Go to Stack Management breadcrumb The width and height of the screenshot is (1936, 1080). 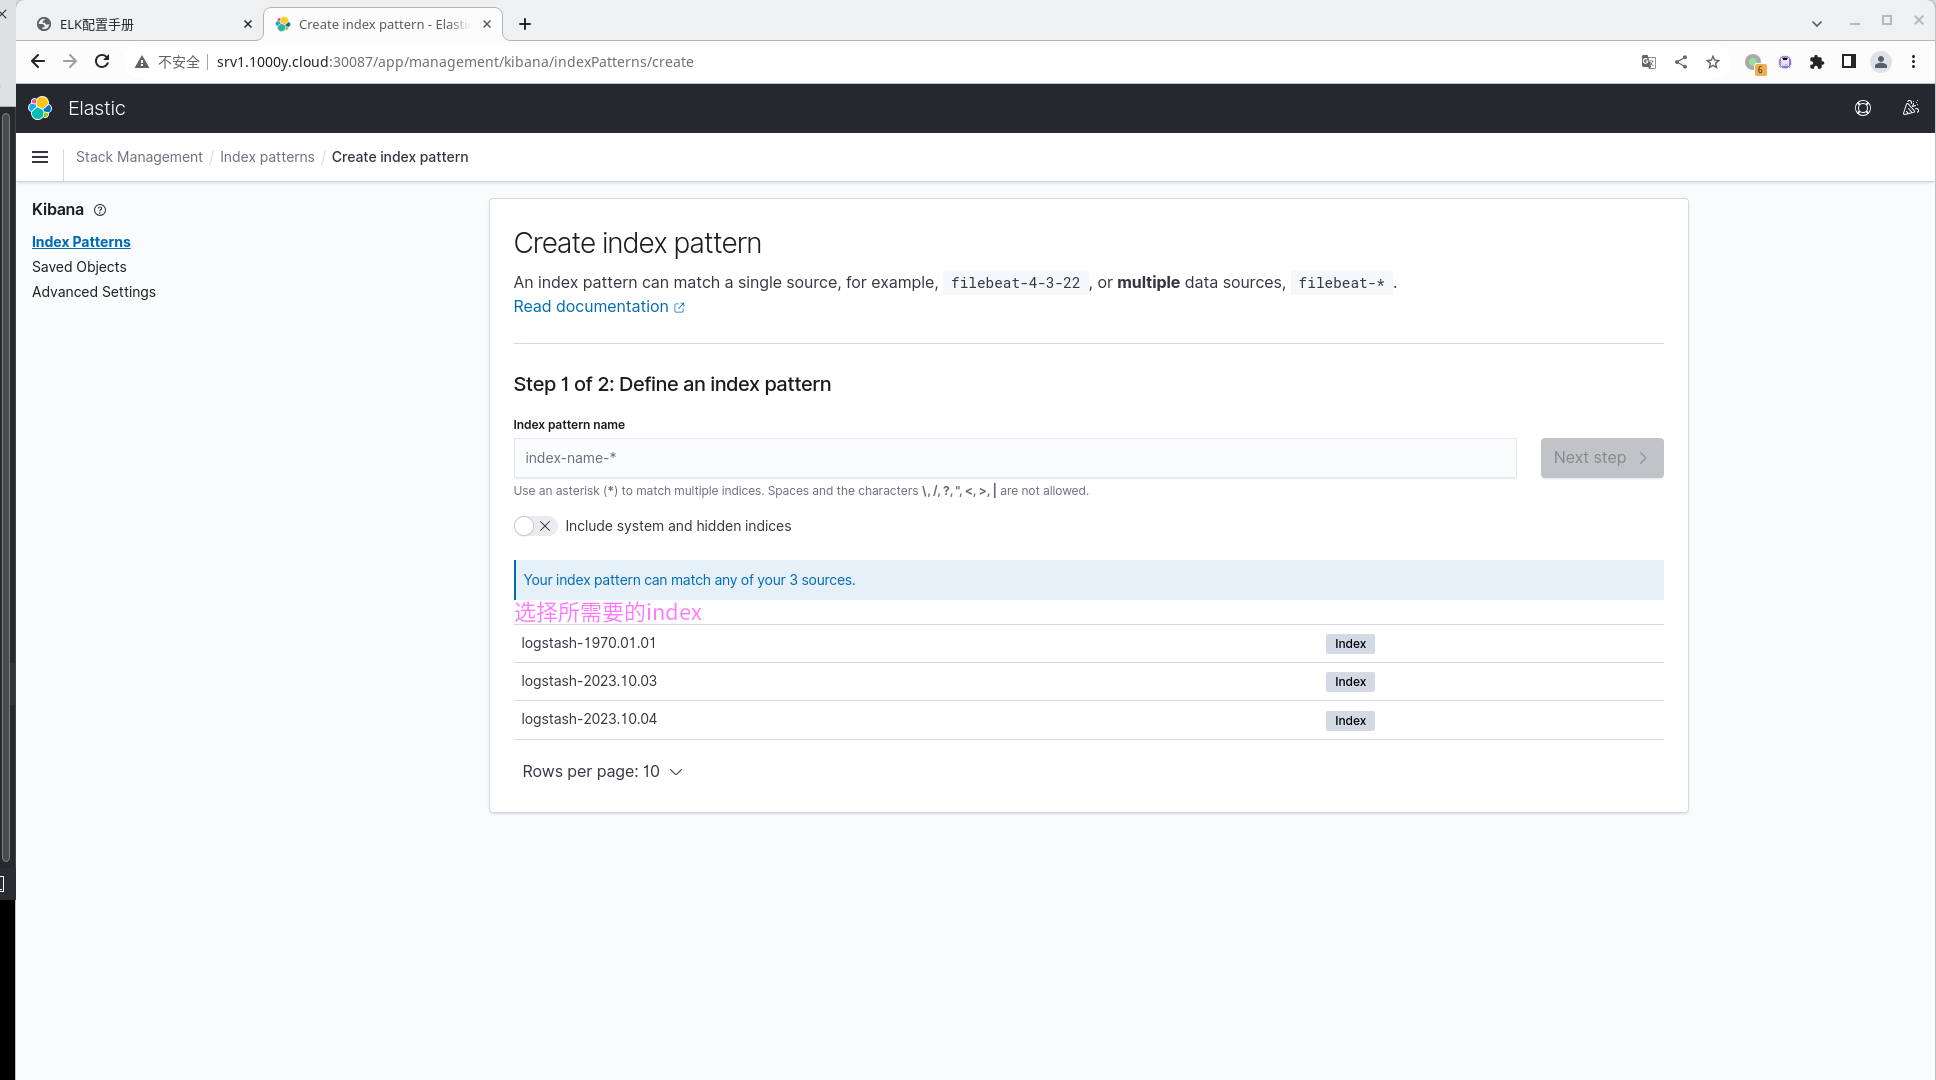[x=139, y=157]
